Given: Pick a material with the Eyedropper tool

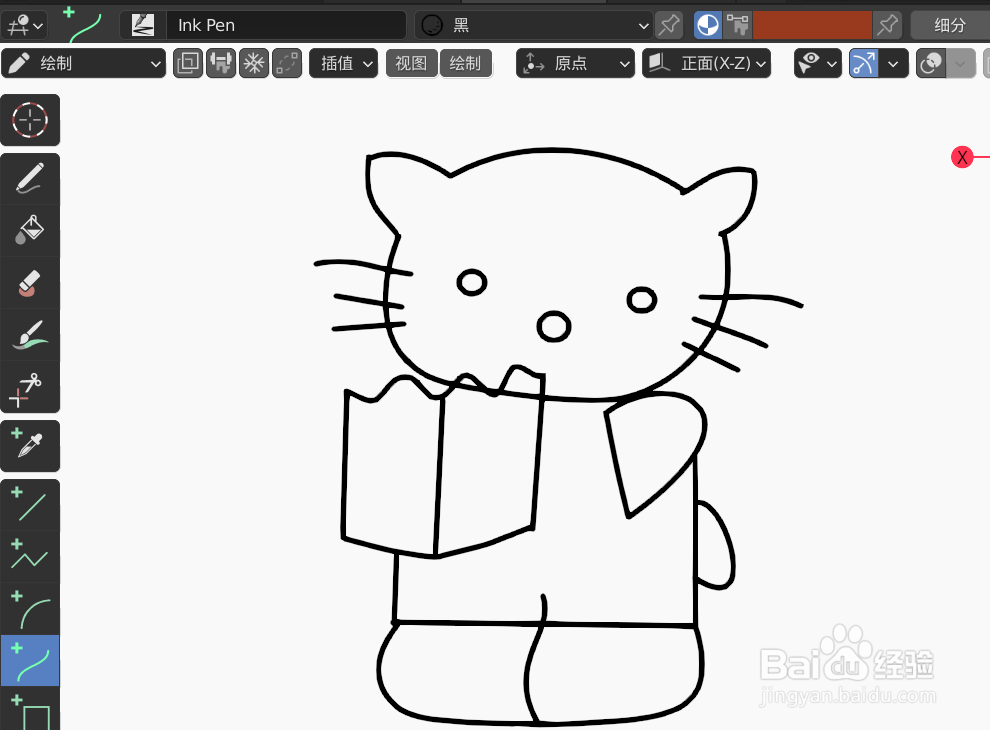Looking at the screenshot, I should (30, 446).
